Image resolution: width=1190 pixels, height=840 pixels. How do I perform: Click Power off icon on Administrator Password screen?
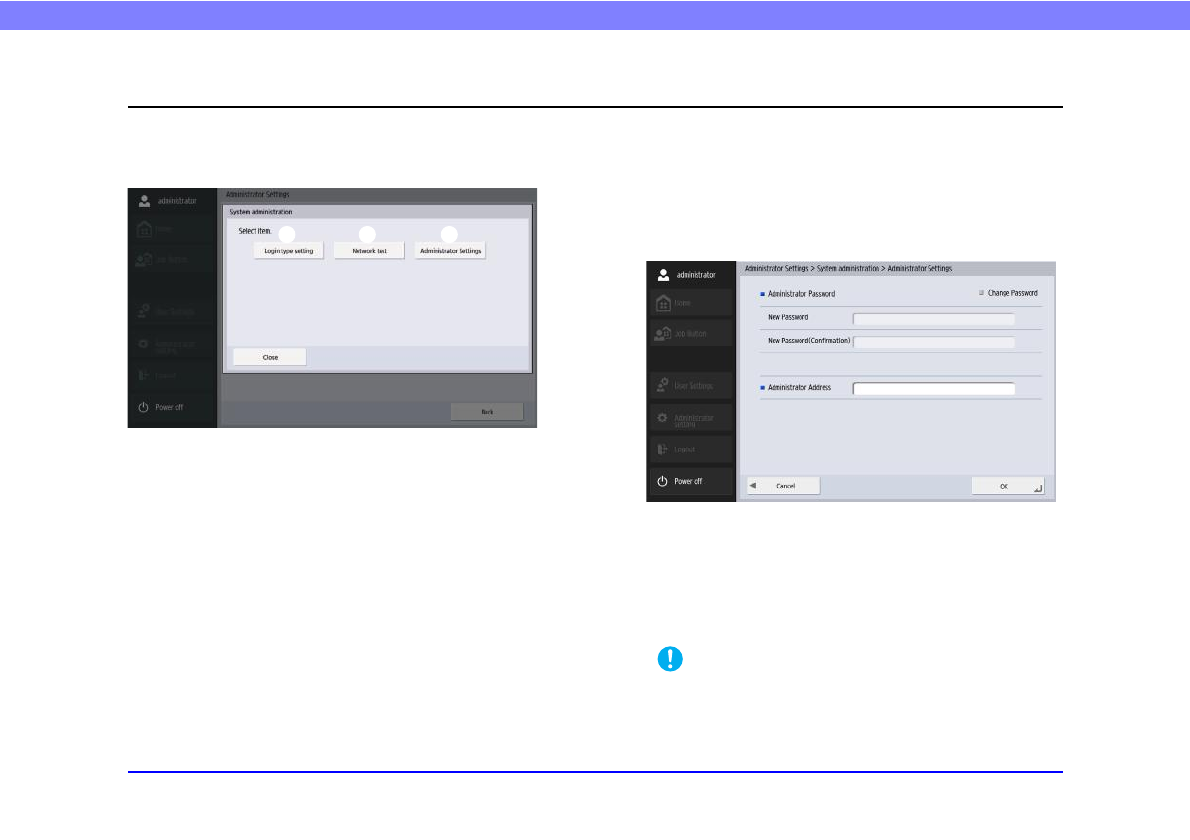click(x=662, y=481)
